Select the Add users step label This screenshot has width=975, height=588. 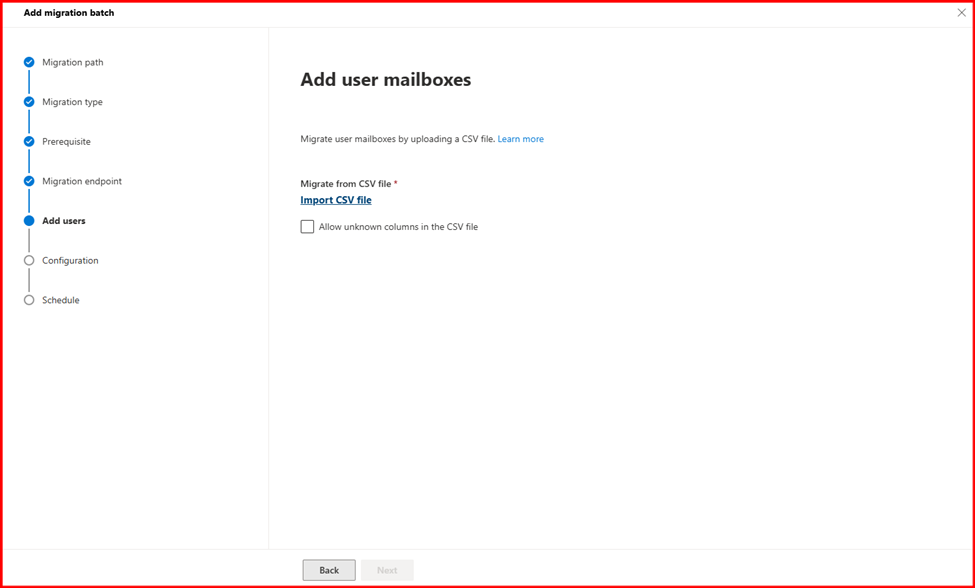(63, 221)
